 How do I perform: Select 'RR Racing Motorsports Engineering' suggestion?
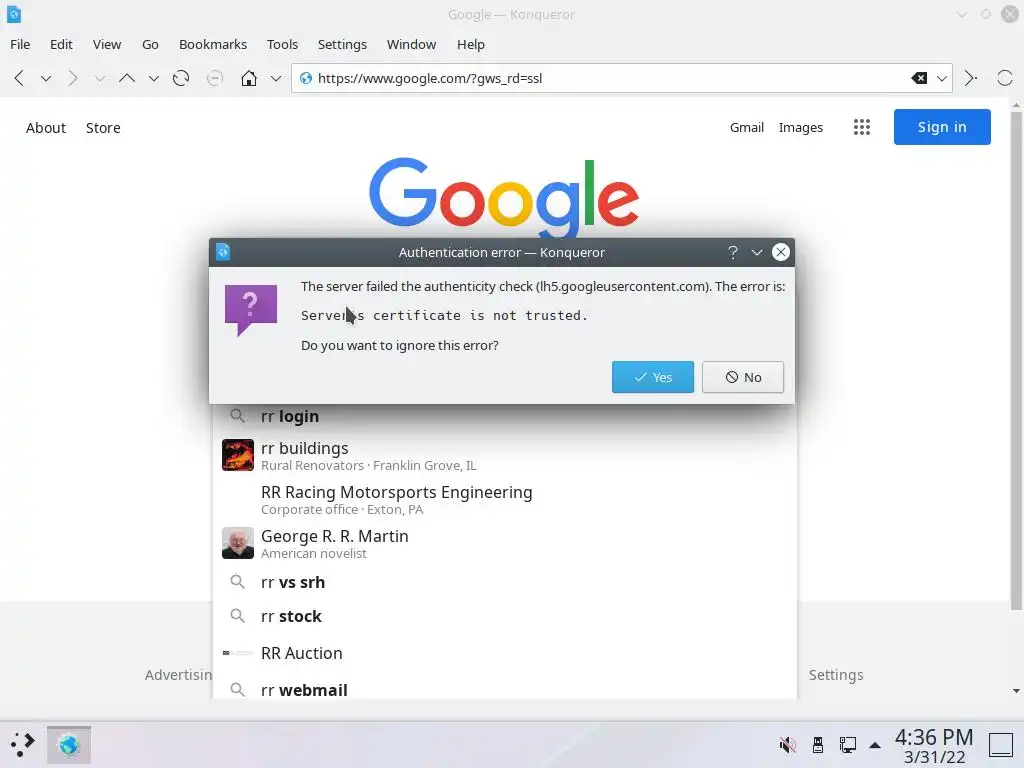504,500
